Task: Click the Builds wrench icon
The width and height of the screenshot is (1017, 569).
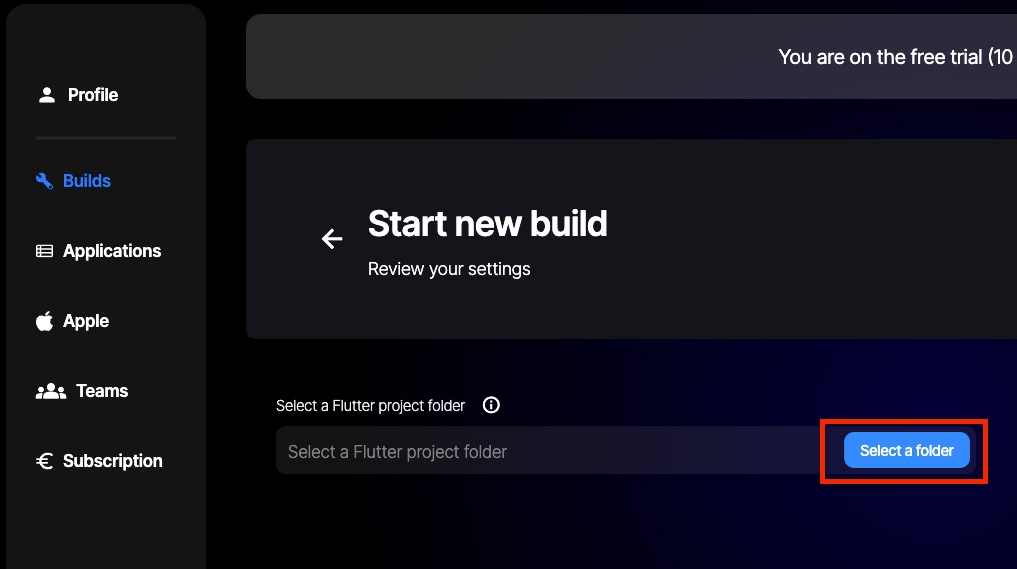Action: point(44,181)
